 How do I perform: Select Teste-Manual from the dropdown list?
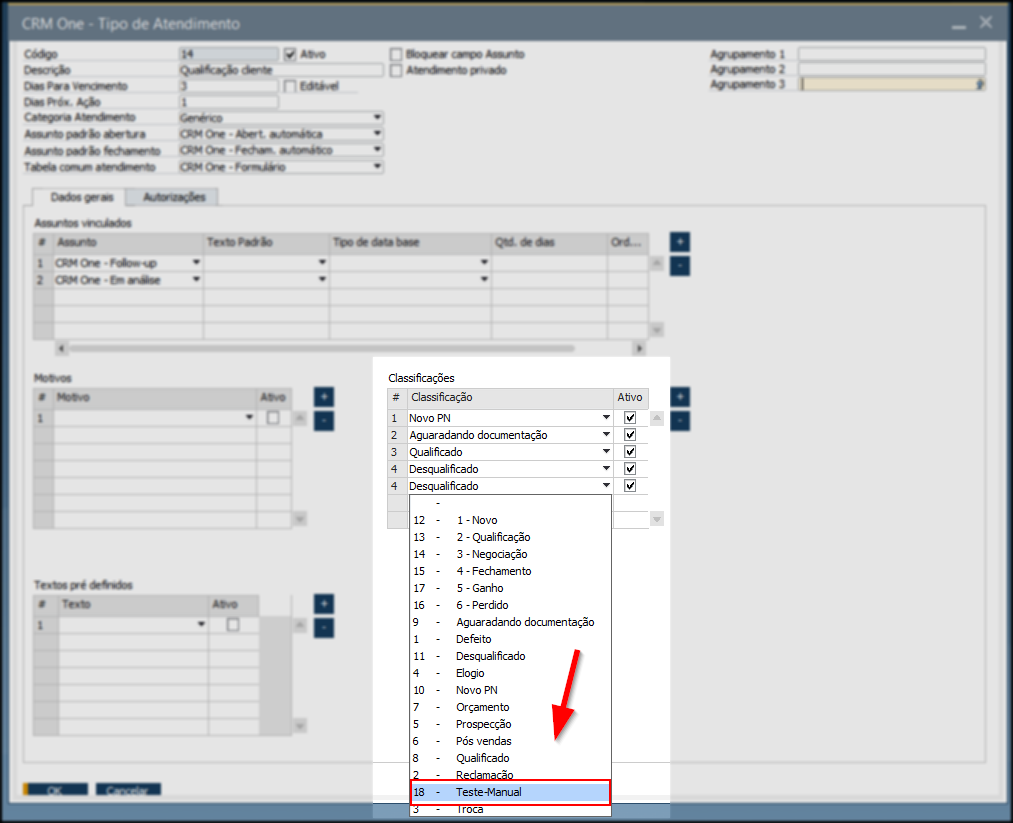(510, 792)
